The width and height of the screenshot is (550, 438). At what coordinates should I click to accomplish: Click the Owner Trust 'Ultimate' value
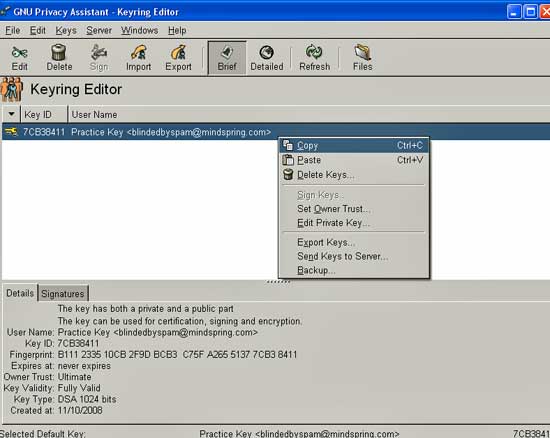click(74, 377)
